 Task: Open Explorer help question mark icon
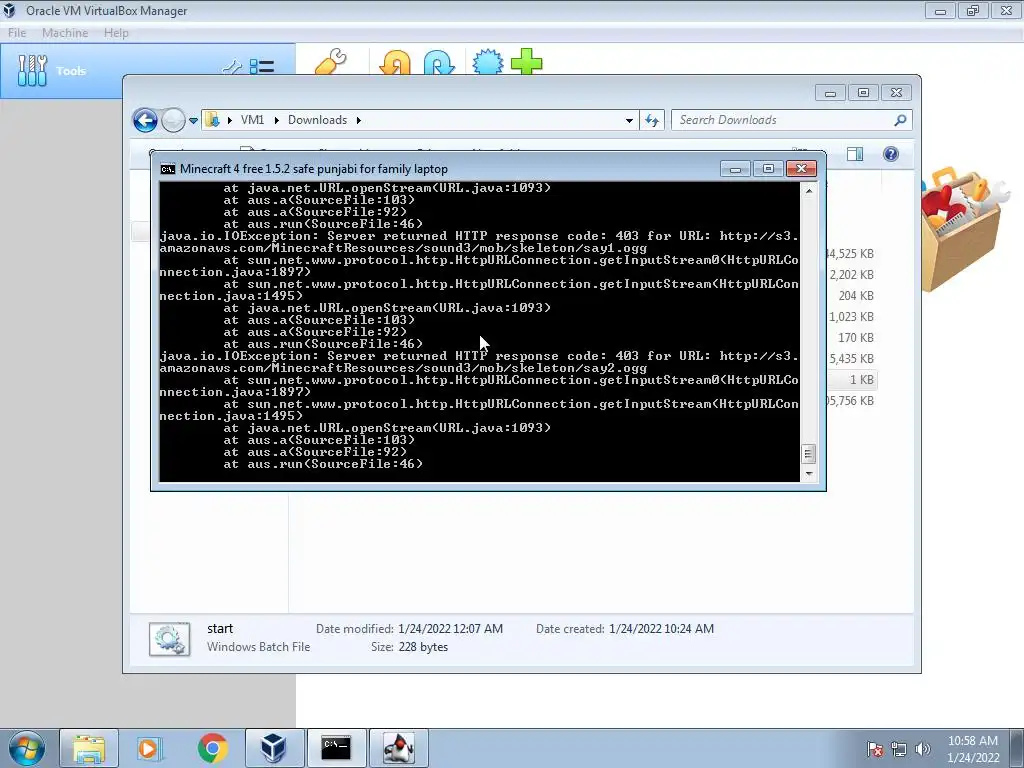(x=891, y=154)
